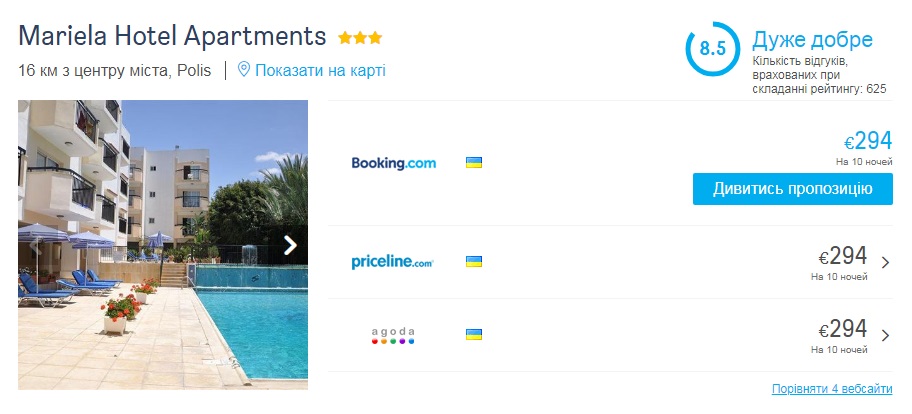Viewport: 912px width, 414px height.
Task: Click the 8.5 rating circle
Action: (x=712, y=49)
